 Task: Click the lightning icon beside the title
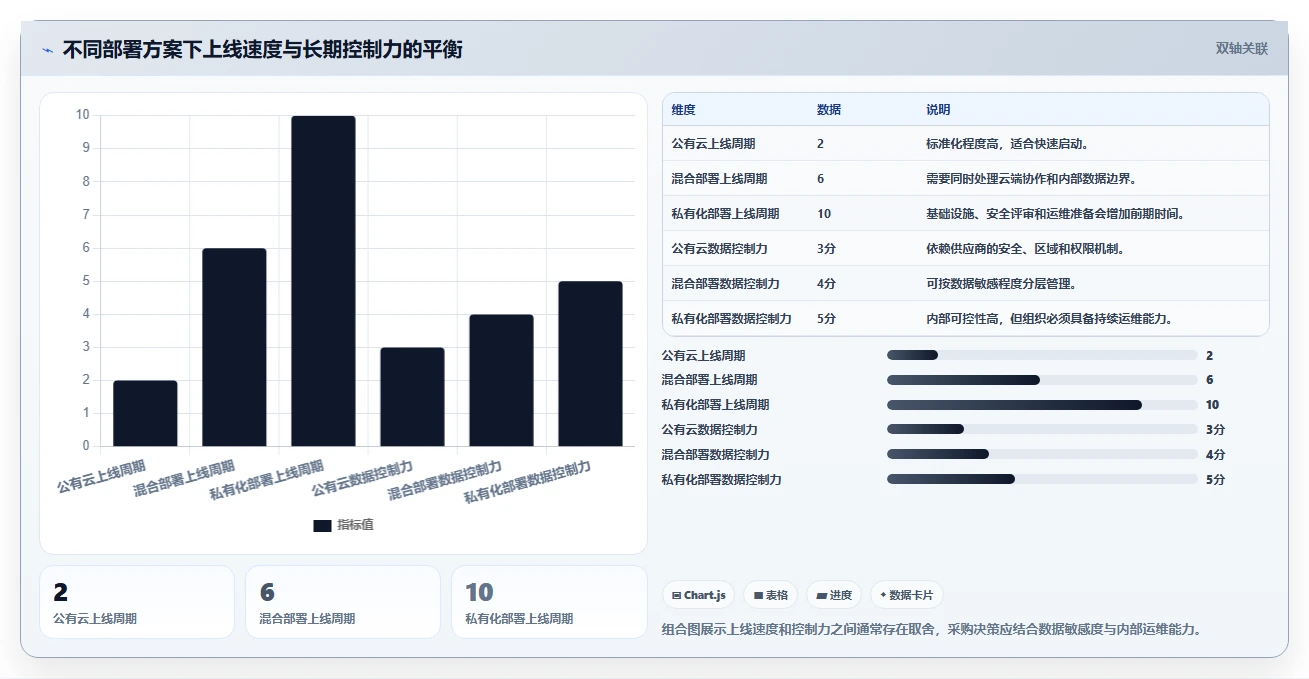pos(47,50)
